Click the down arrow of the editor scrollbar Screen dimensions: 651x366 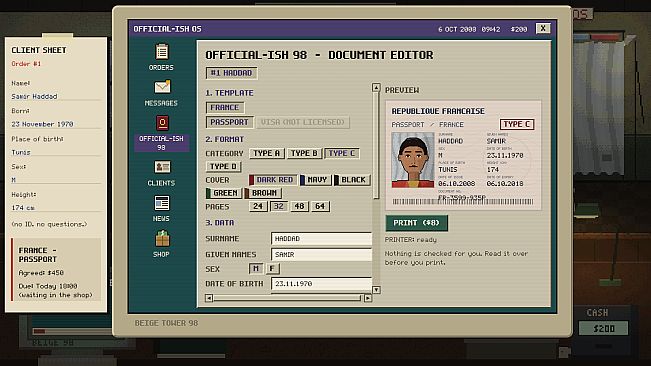pos(376,290)
